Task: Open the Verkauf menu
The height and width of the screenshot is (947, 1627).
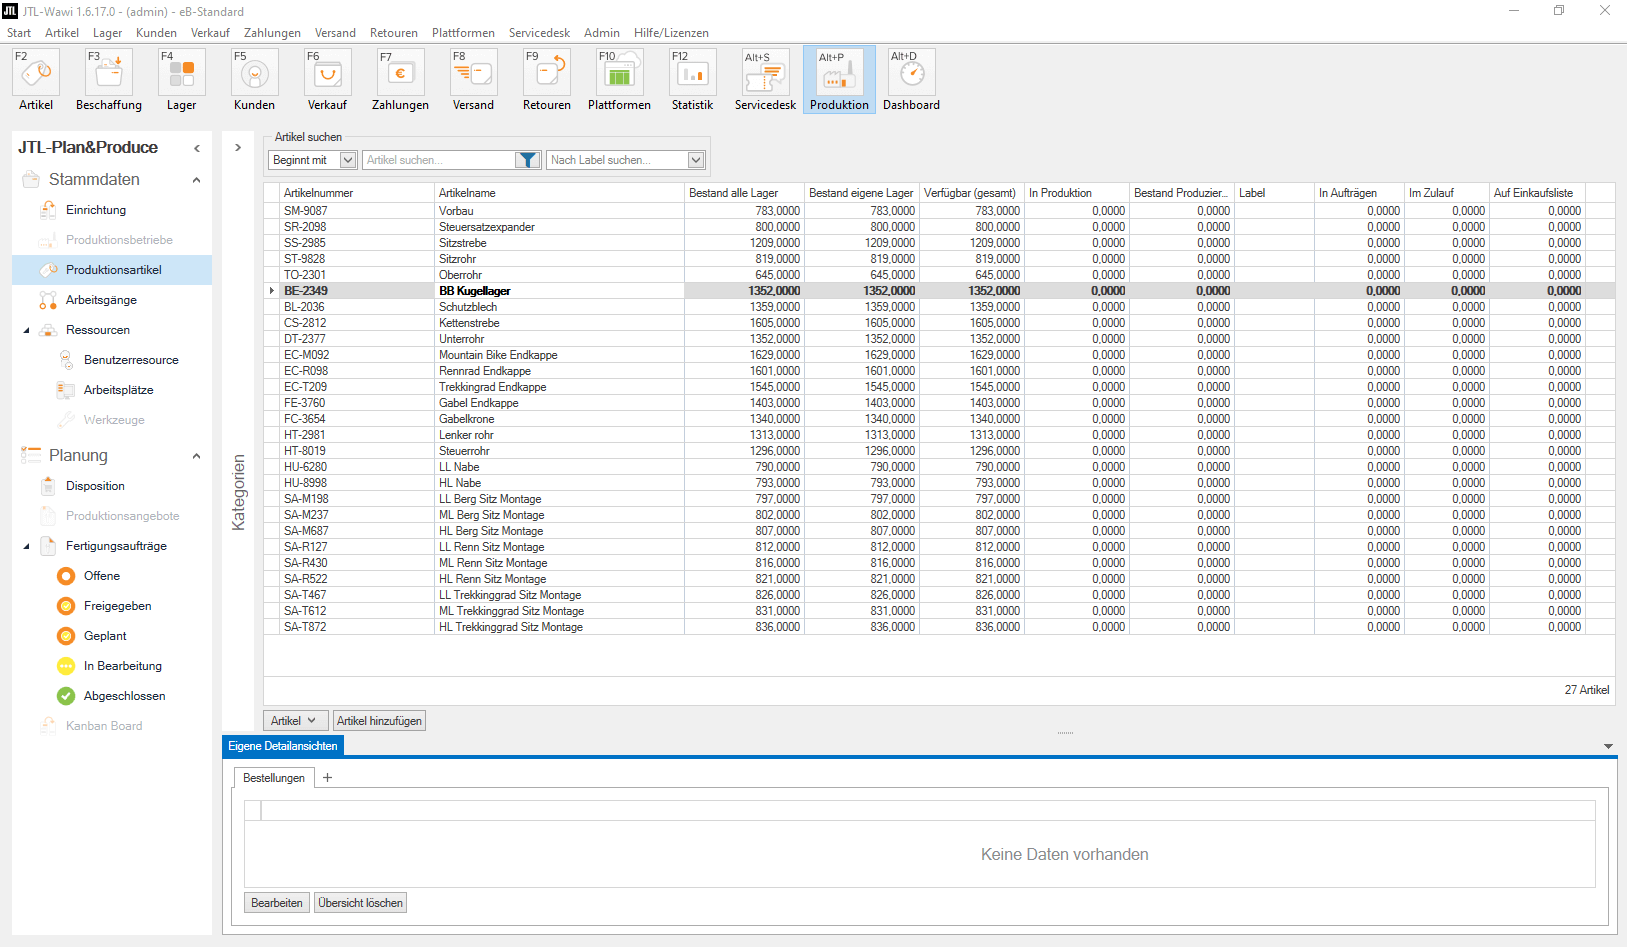Action: point(210,33)
